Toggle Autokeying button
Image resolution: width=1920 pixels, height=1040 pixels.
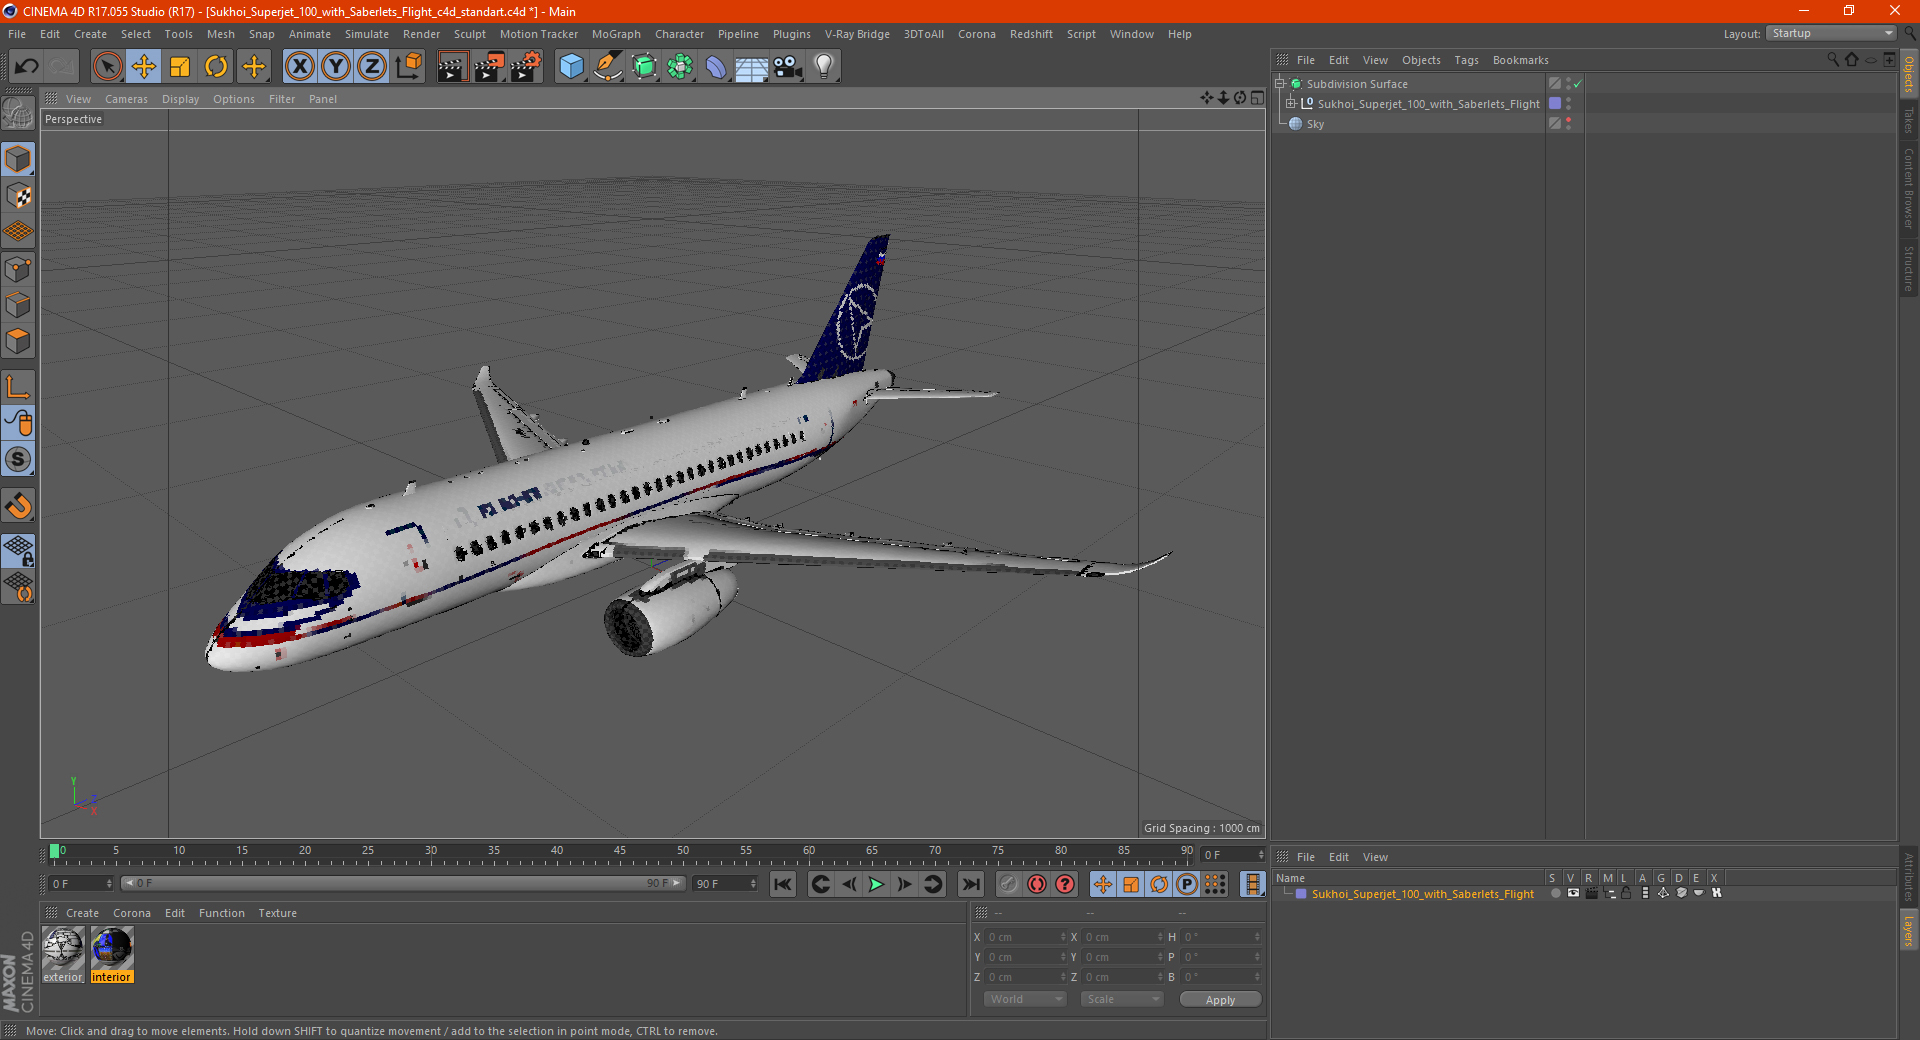(1037, 884)
